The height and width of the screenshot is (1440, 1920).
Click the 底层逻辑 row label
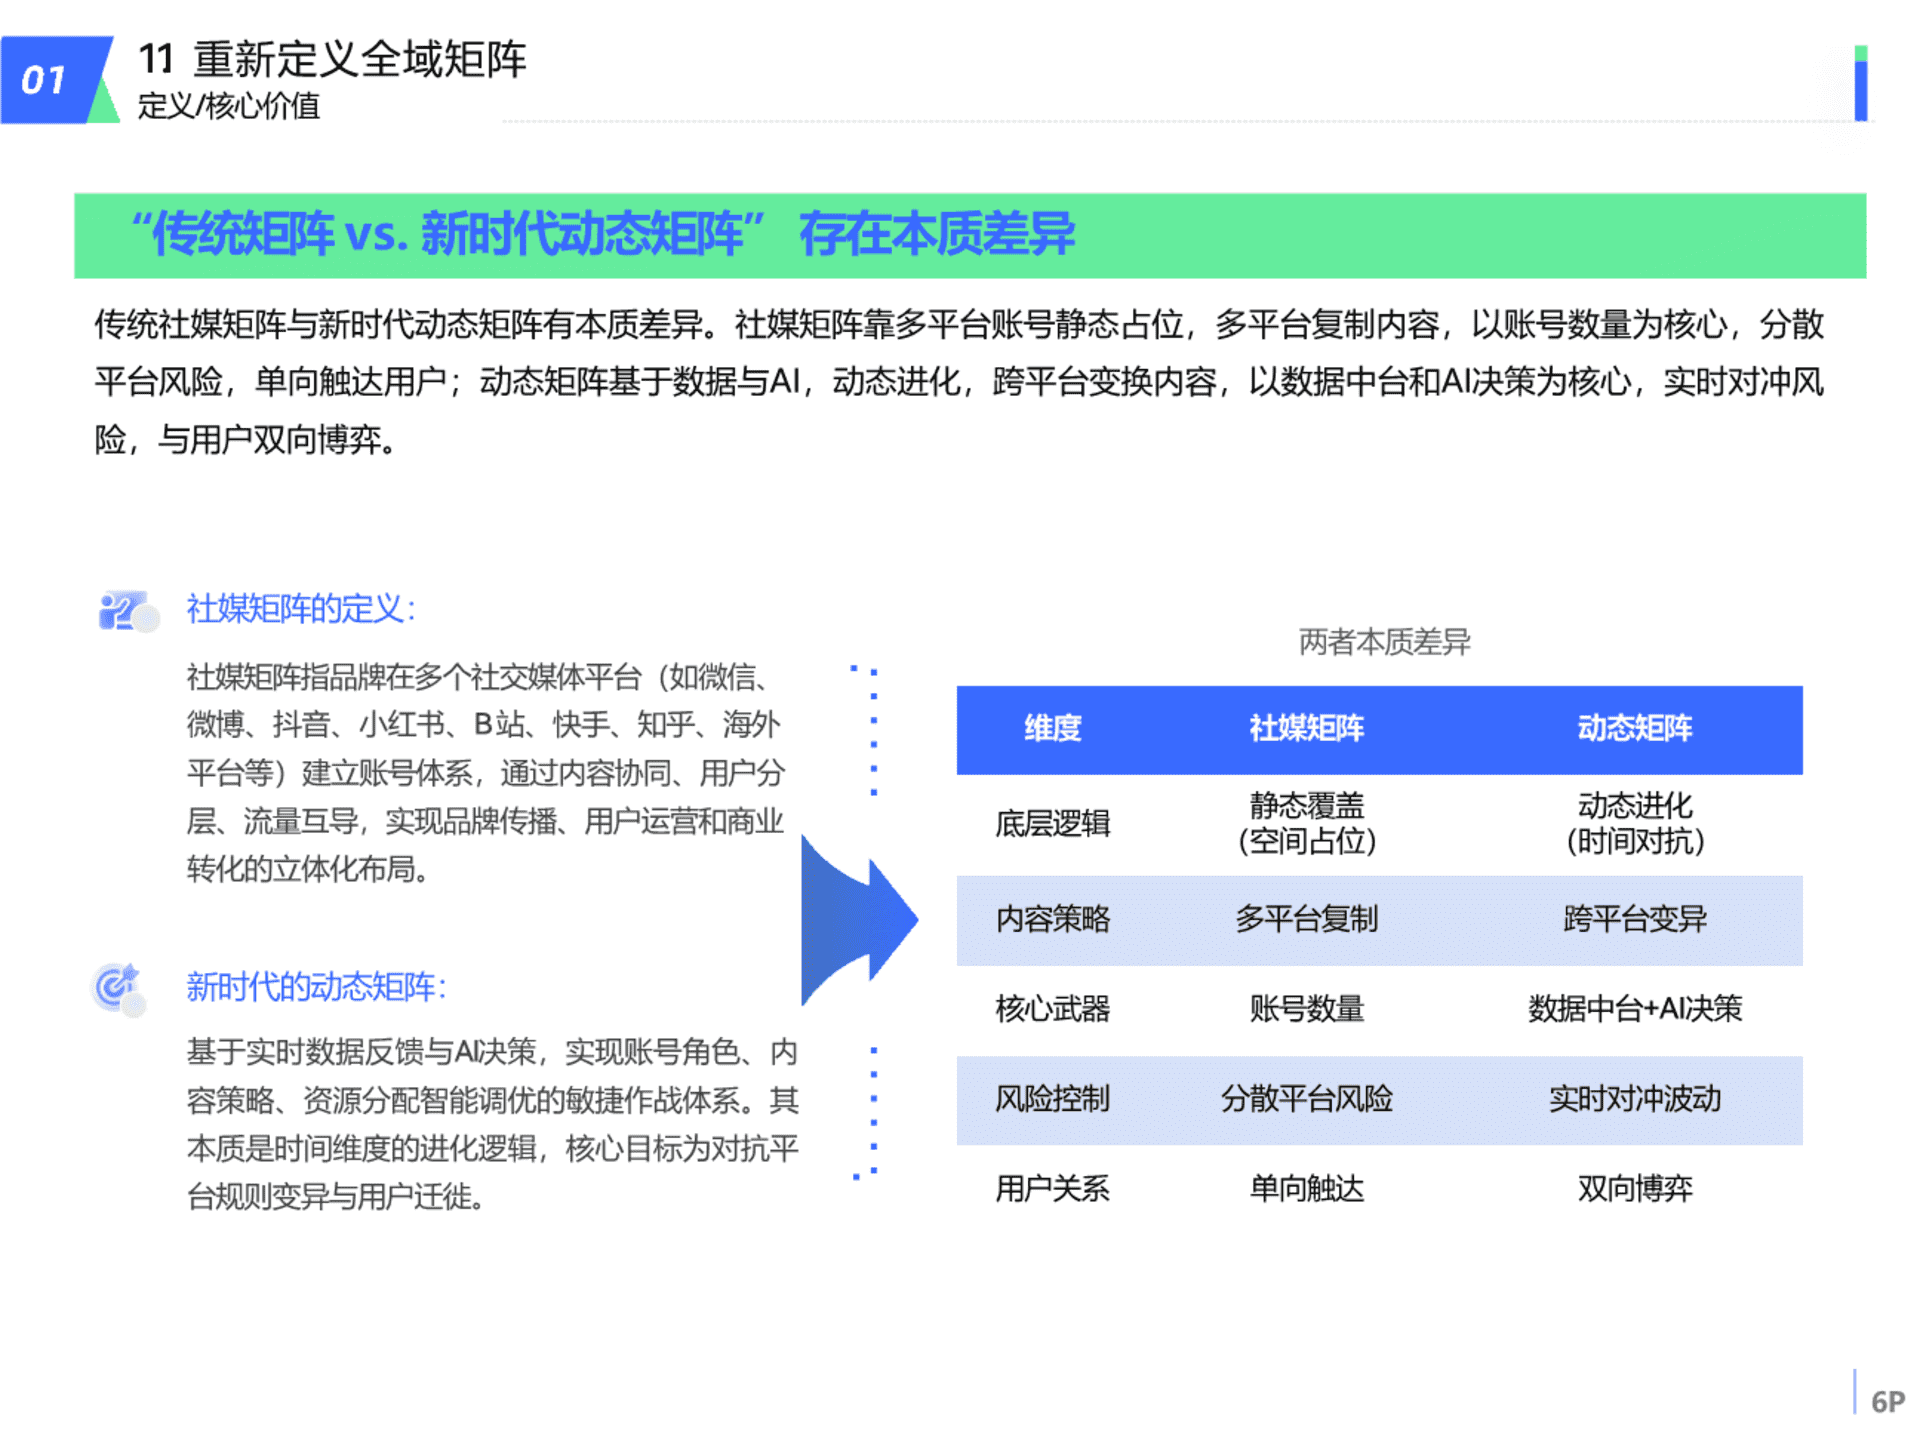coord(1052,824)
